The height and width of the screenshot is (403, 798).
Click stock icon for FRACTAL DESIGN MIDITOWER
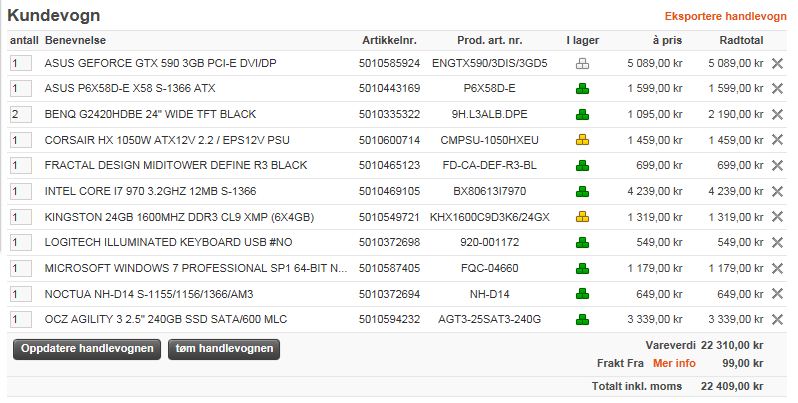582,166
